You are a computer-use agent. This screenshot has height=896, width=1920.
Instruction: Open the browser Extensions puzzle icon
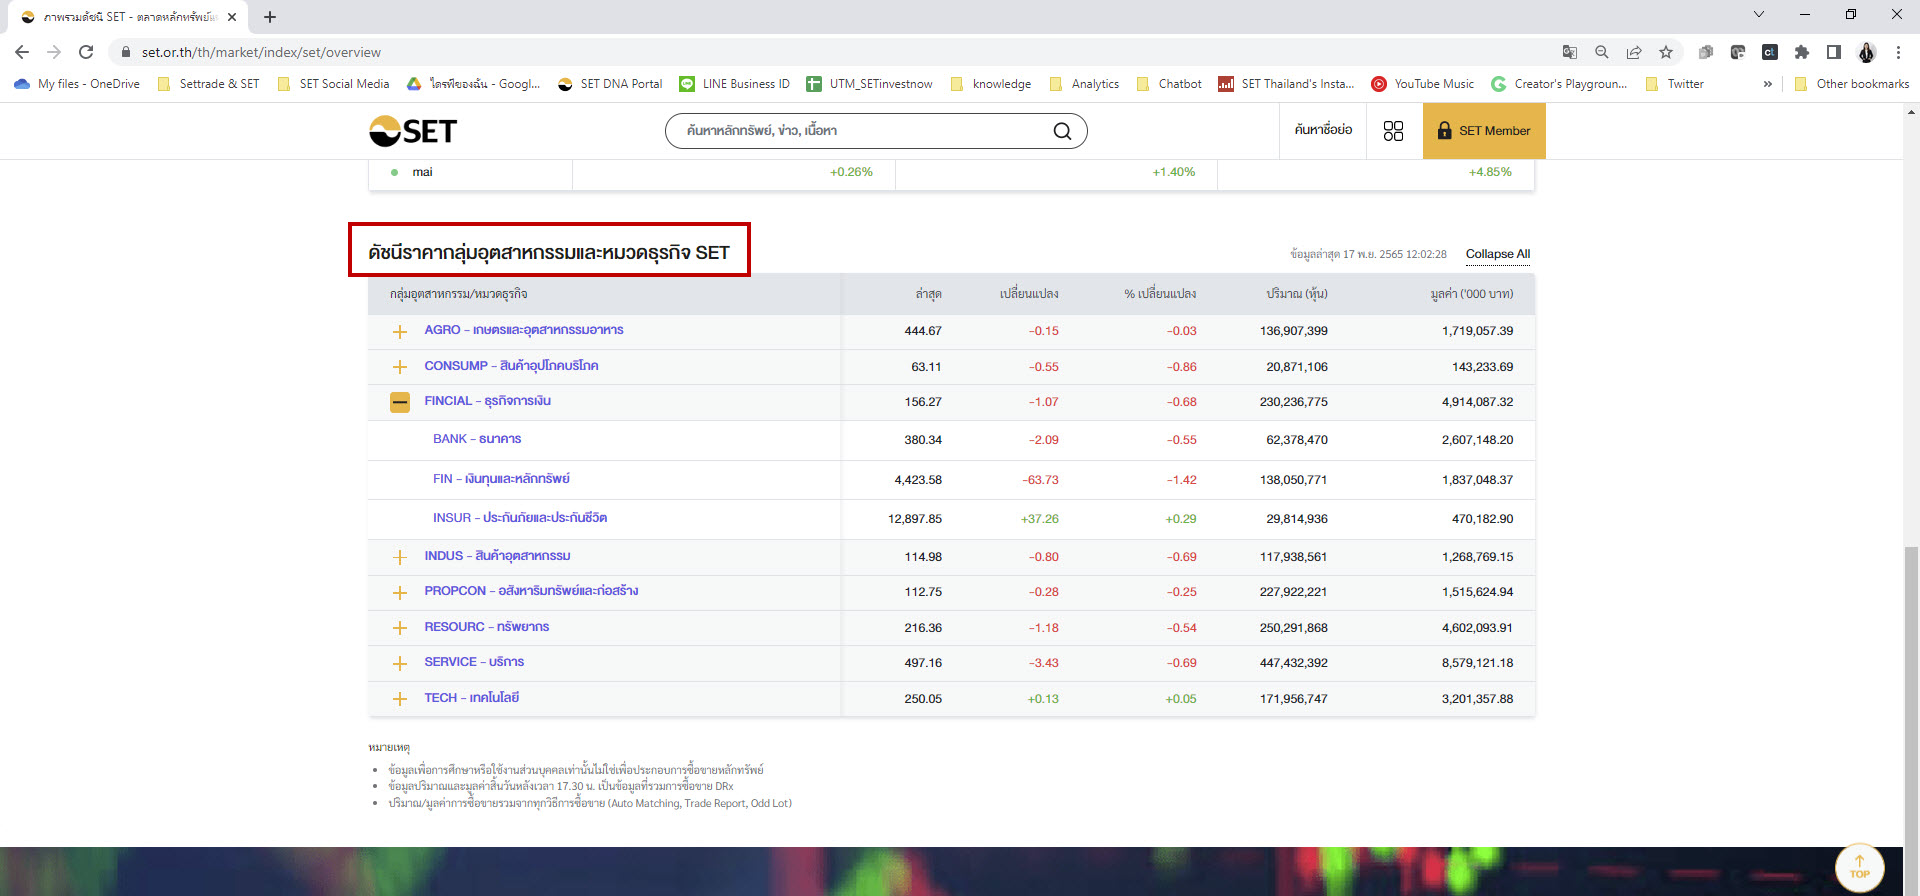(1802, 52)
